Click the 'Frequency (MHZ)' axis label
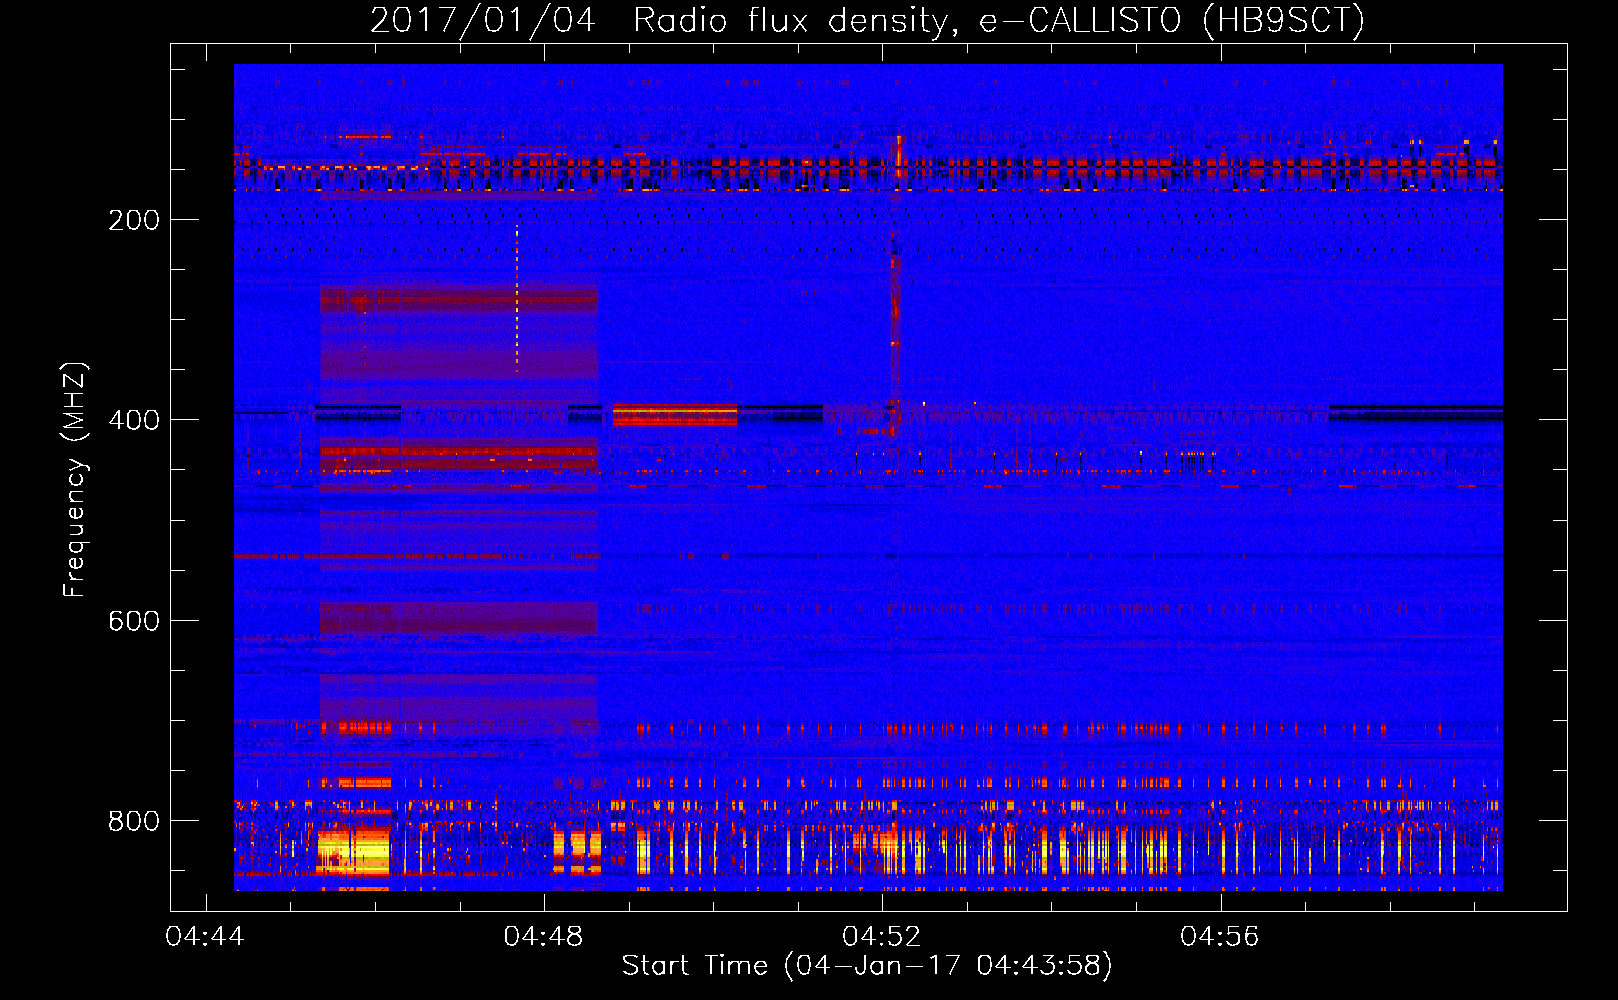 (x=74, y=480)
